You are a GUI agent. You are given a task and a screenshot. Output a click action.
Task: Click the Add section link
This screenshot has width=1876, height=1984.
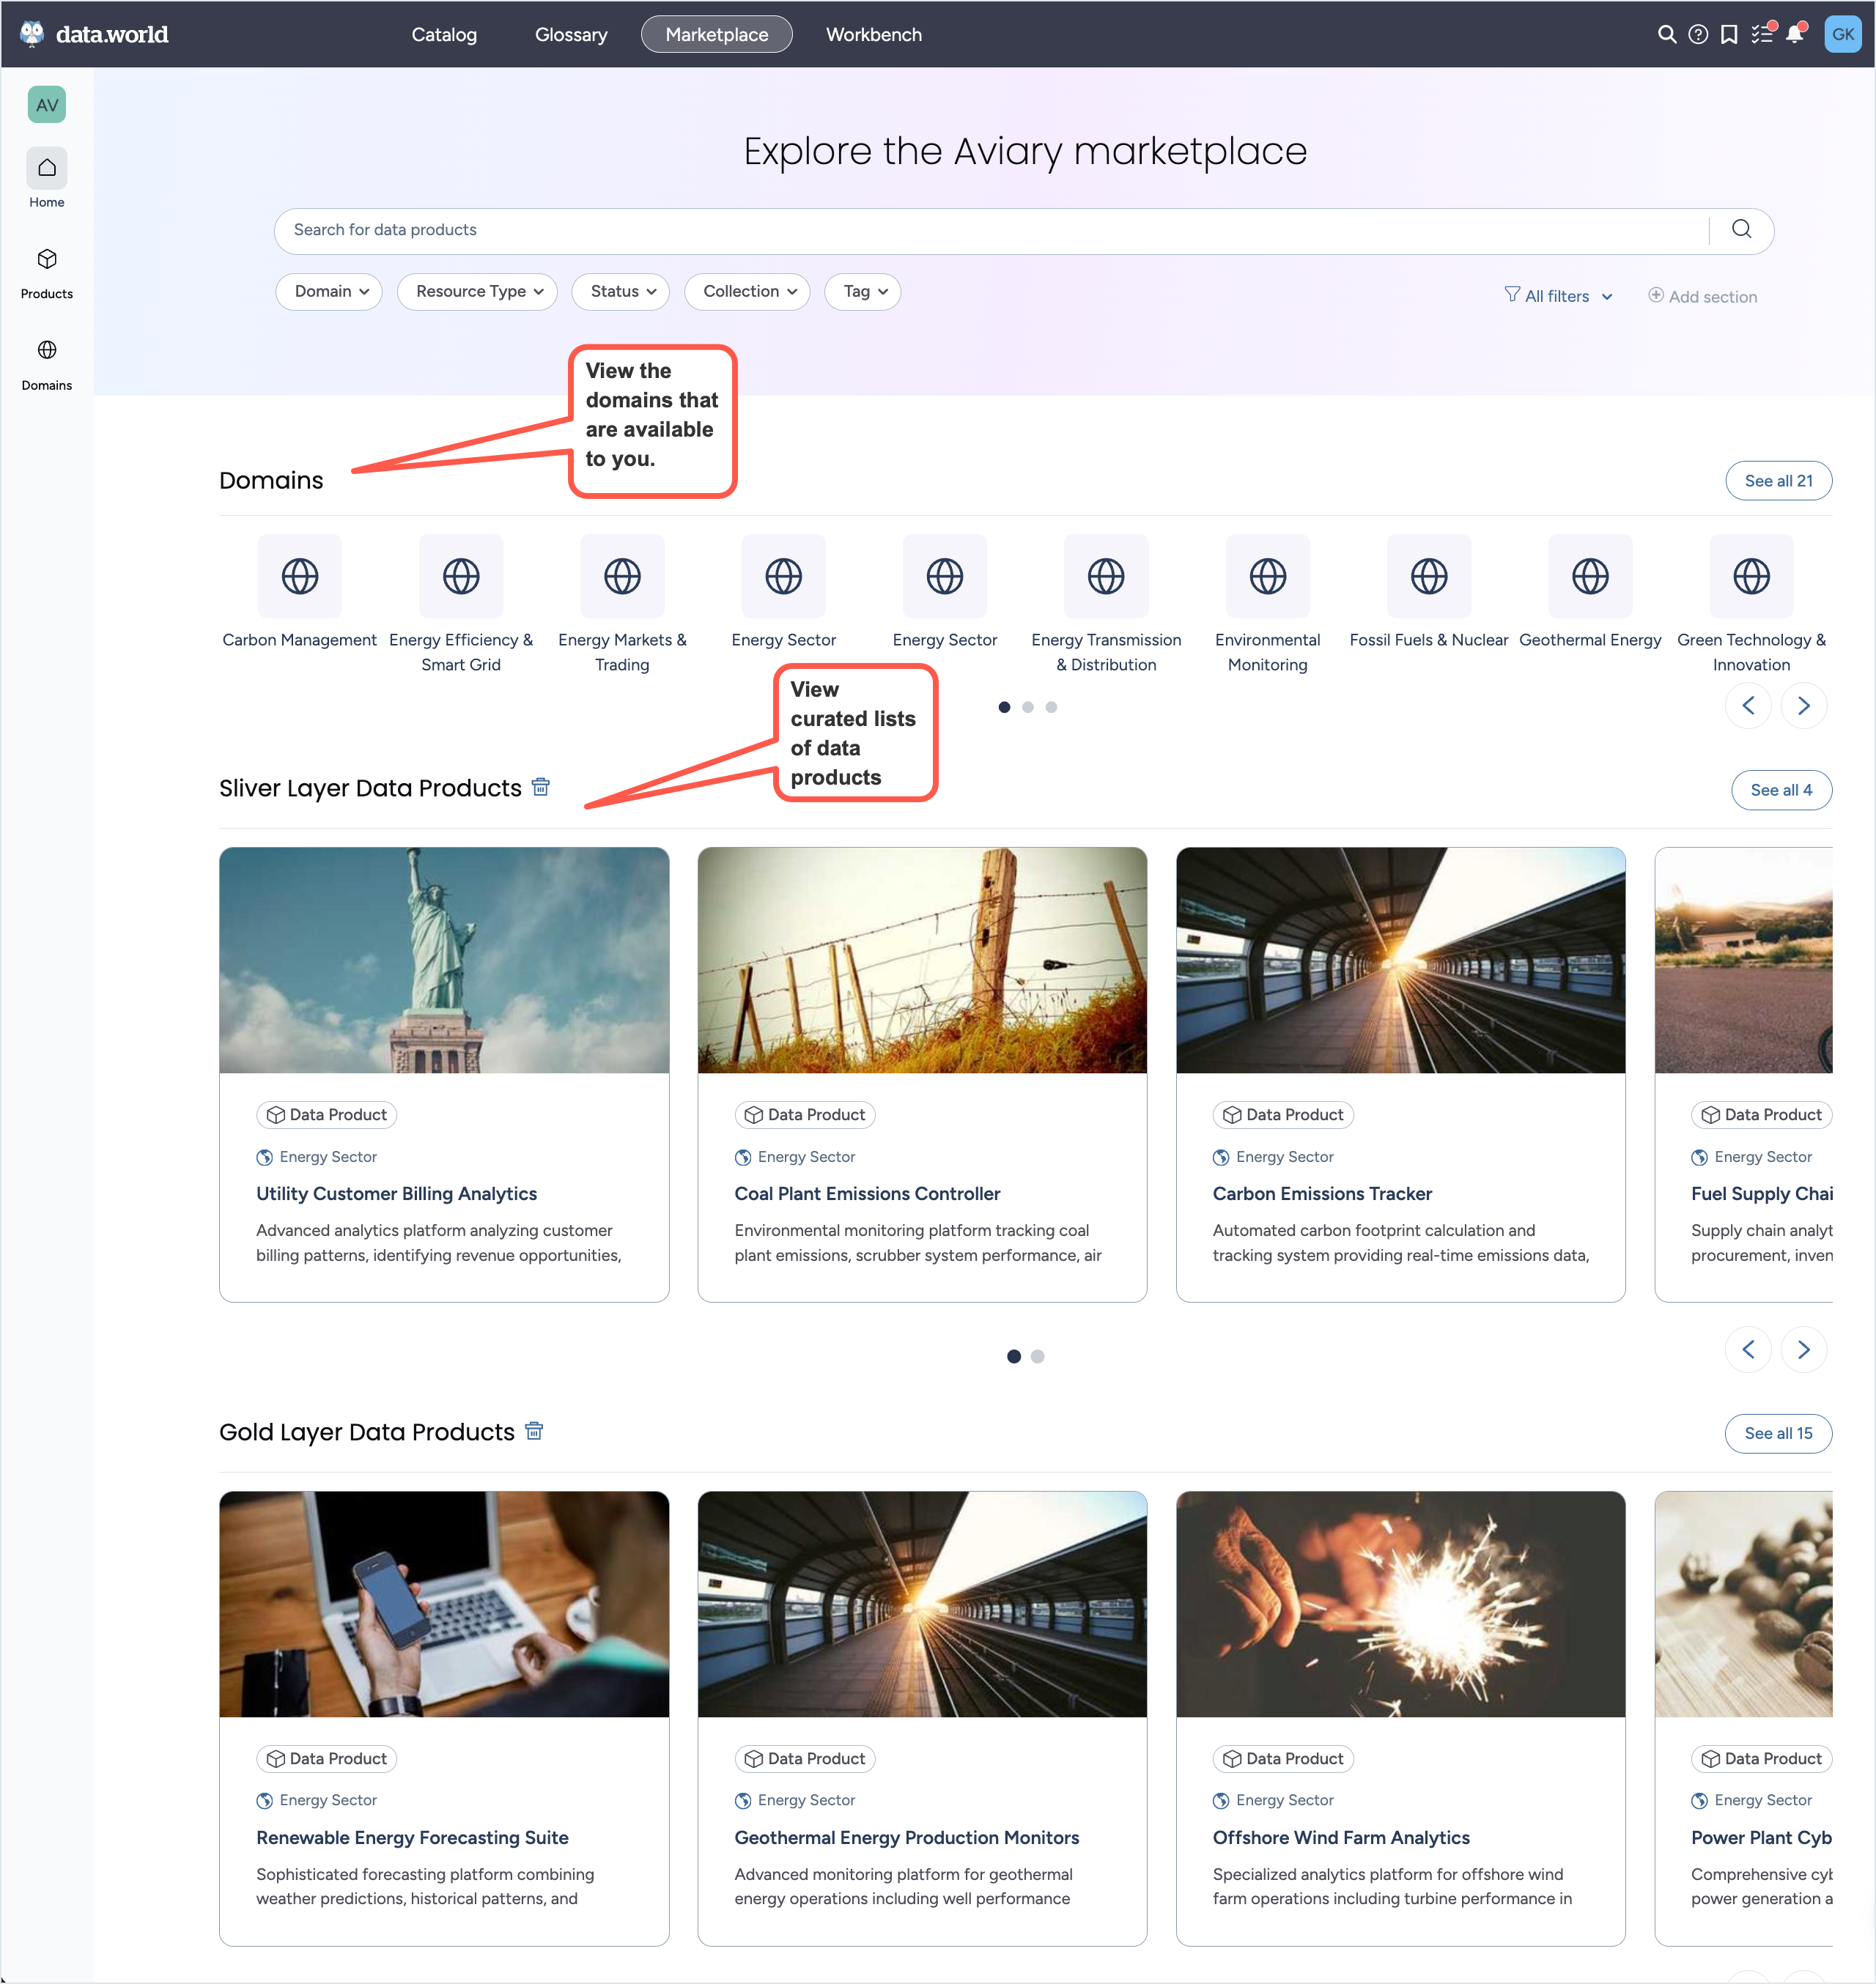click(x=1702, y=296)
